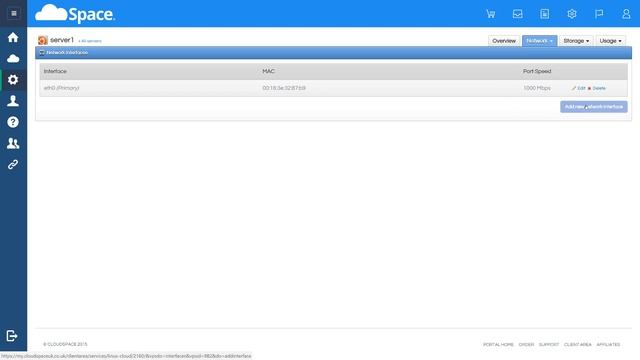Click the CloudSpace logo
Image resolution: width=640 pixels, height=360 pixels.
pyautogui.click(x=75, y=14)
